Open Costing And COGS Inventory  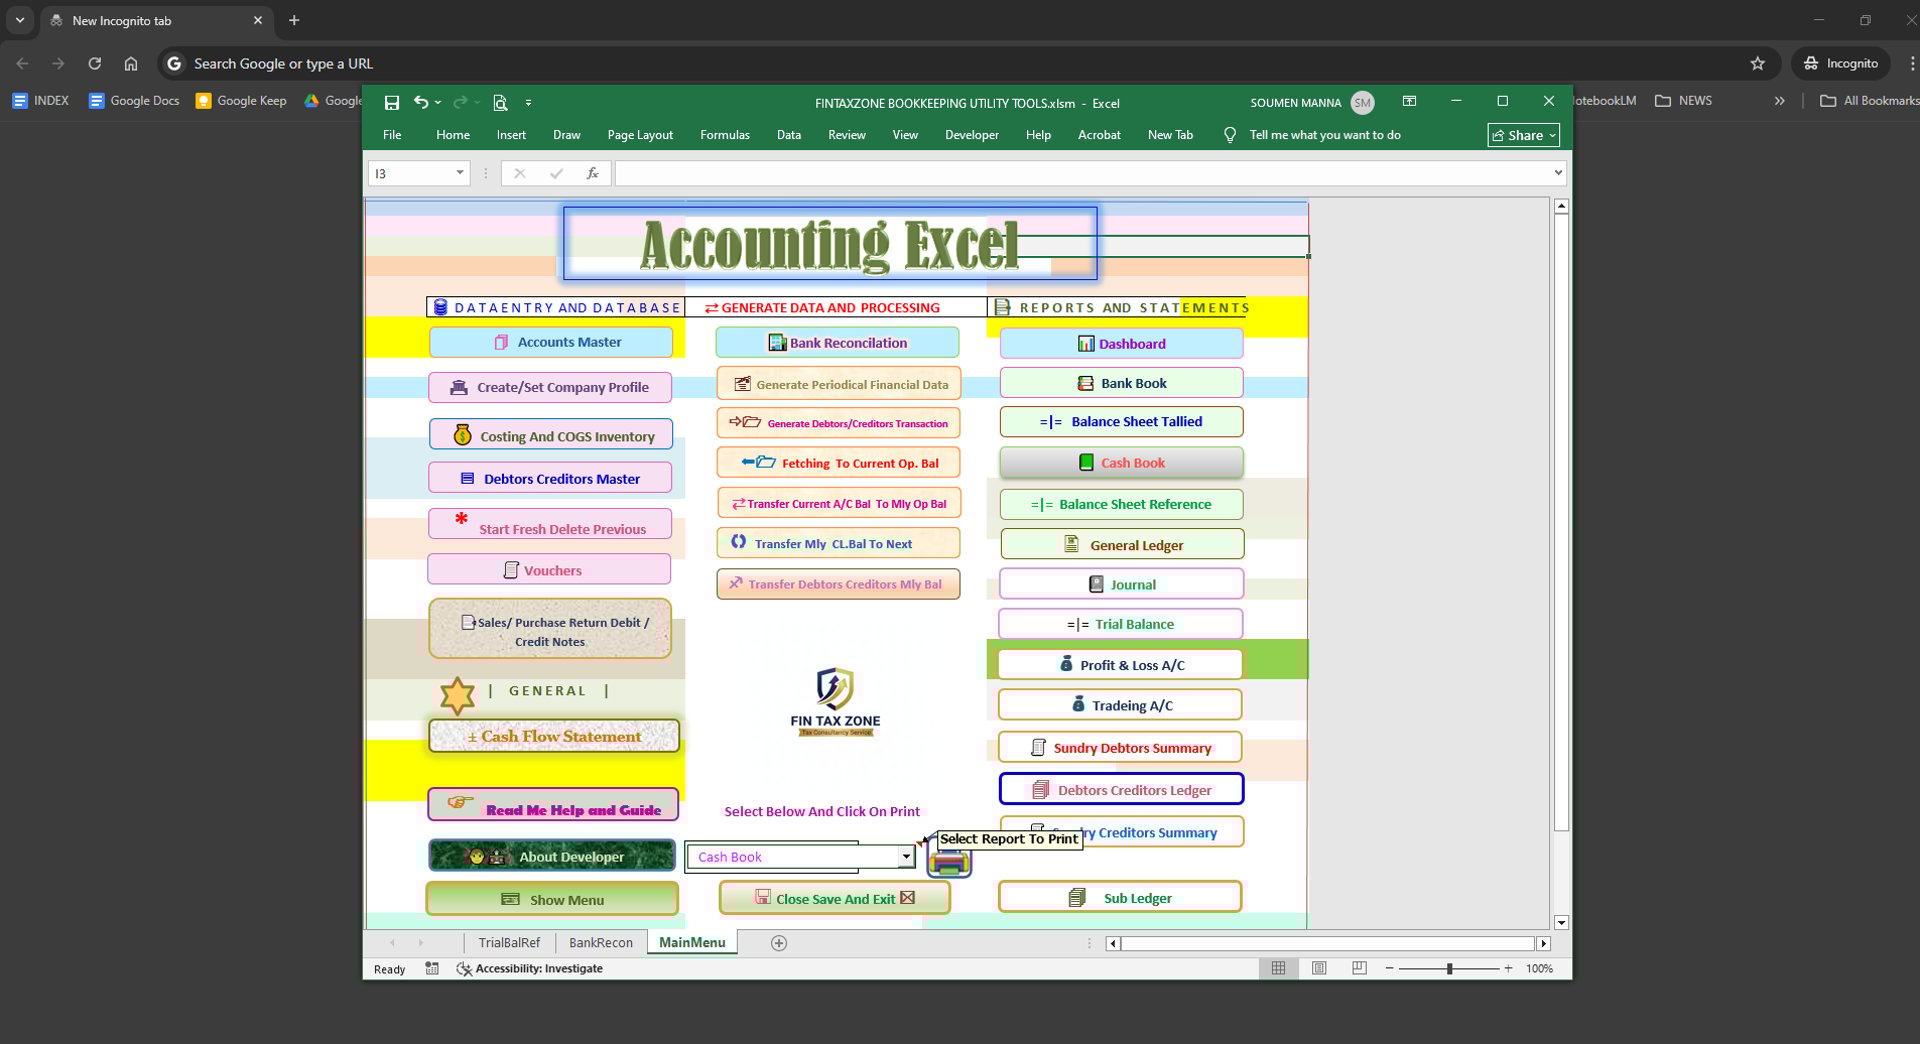(x=551, y=435)
